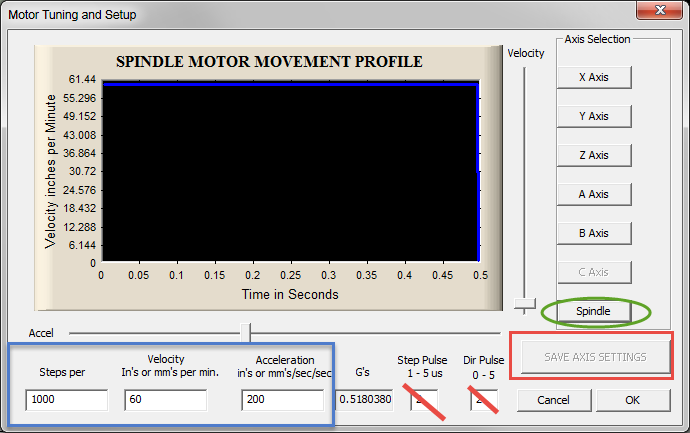Click the Dir Pulse input field

coord(484,400)
